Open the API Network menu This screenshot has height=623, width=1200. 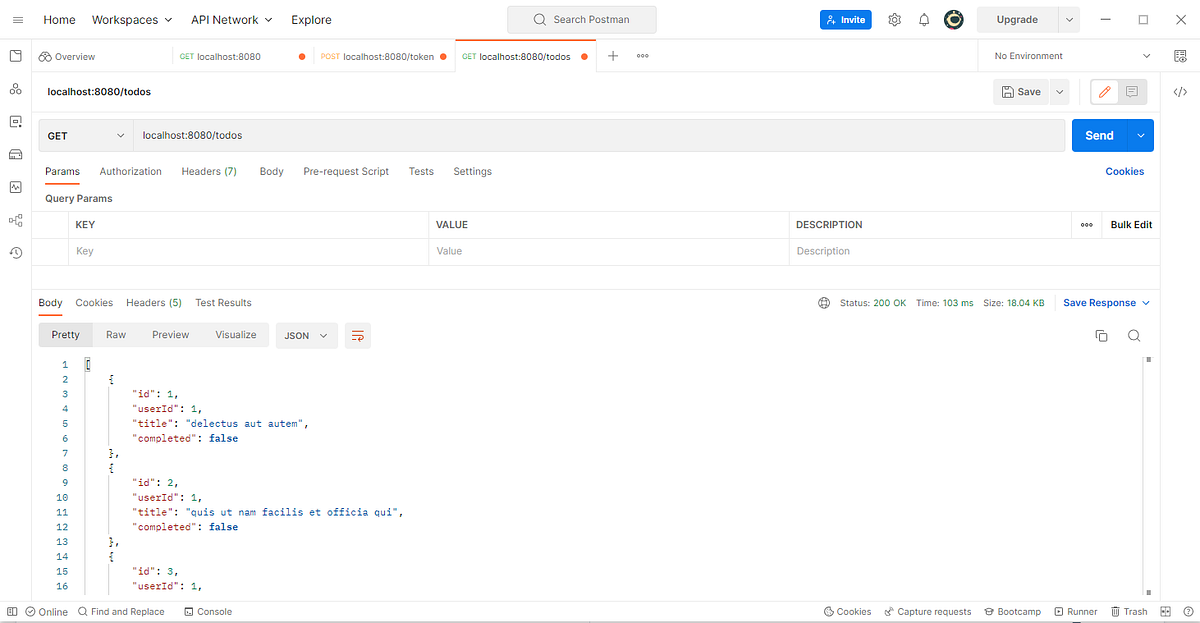[x=231, y=19]
